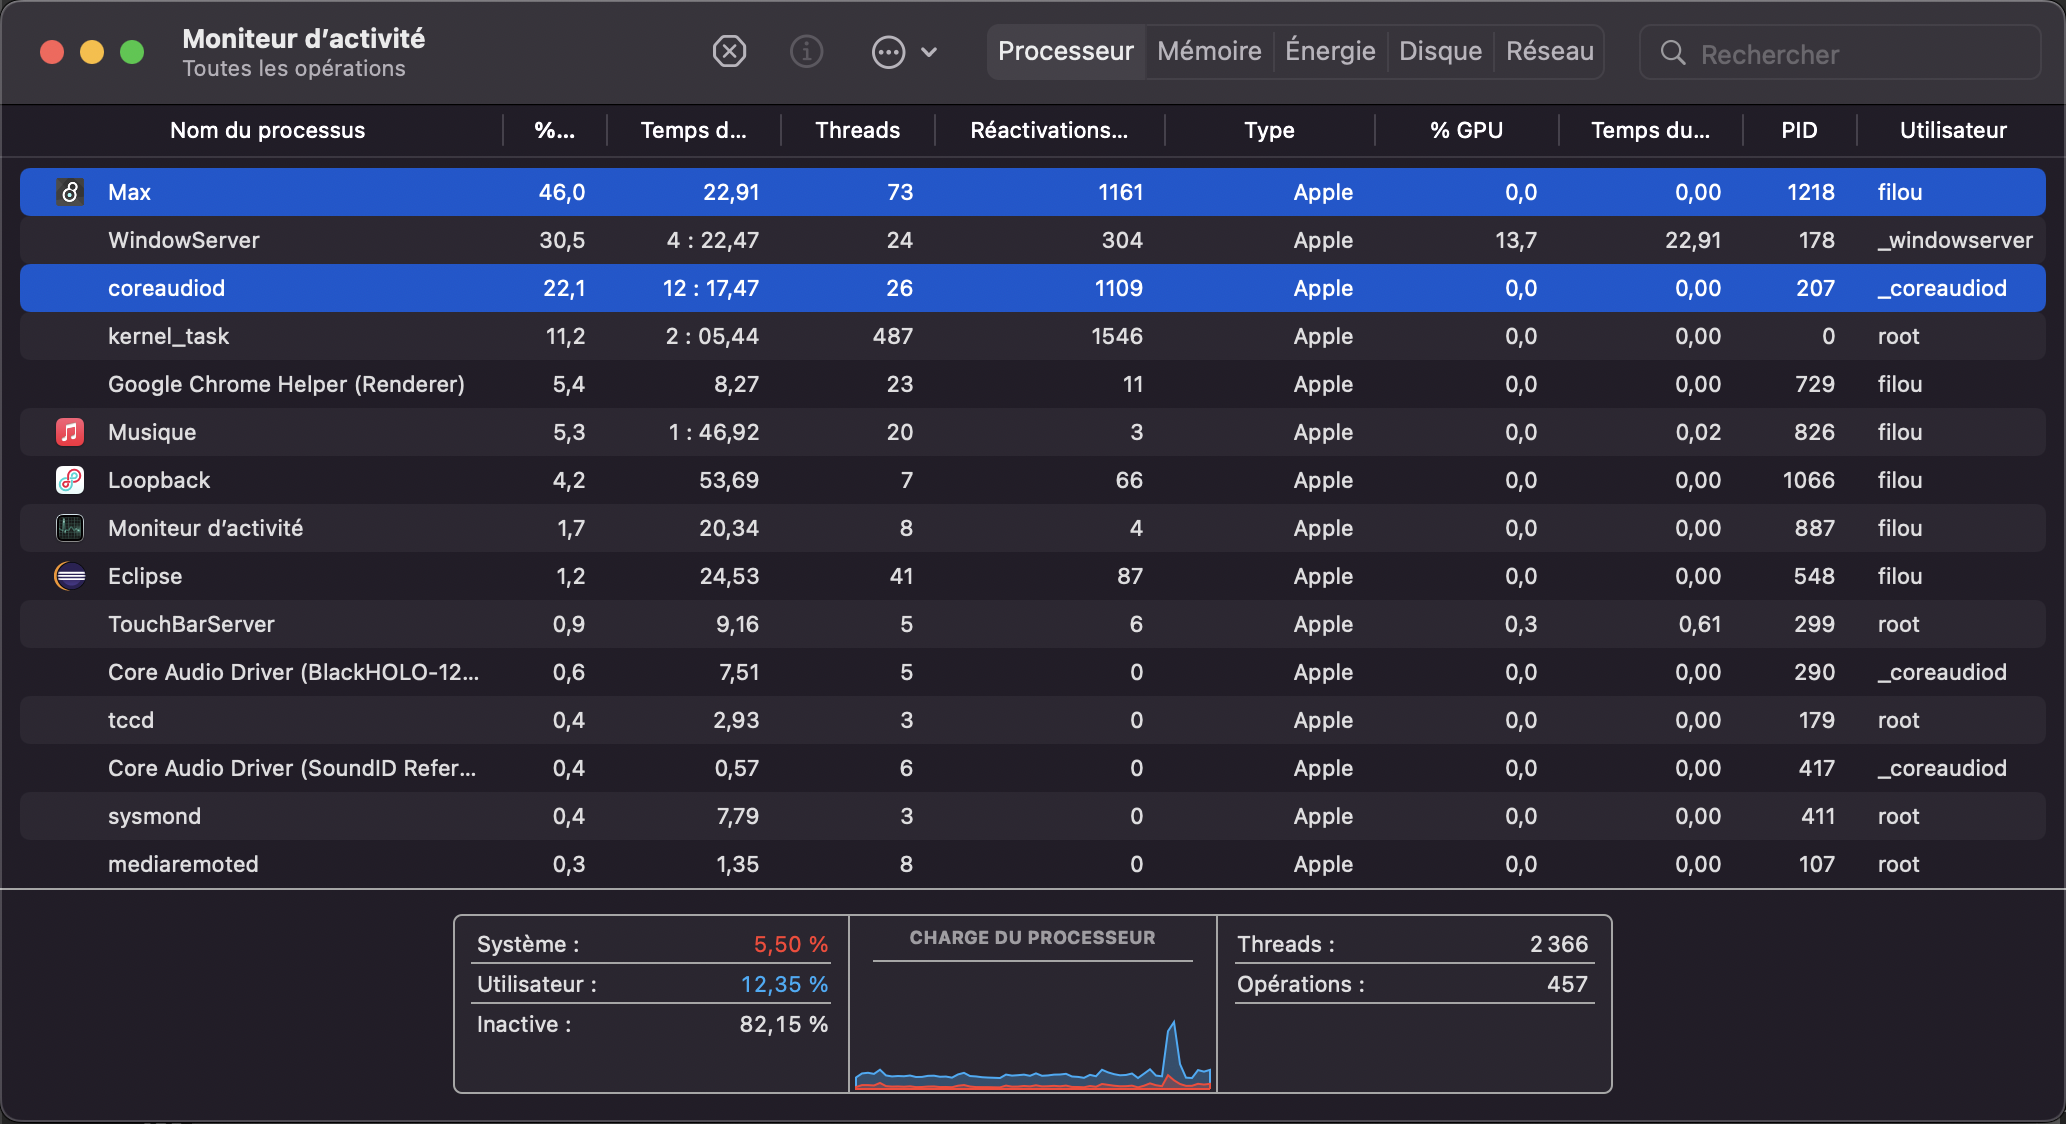The width and height of the screenshot is (2066, 1124).
Task: Click the magnifying glass search icon
Action: (1673, 53)
